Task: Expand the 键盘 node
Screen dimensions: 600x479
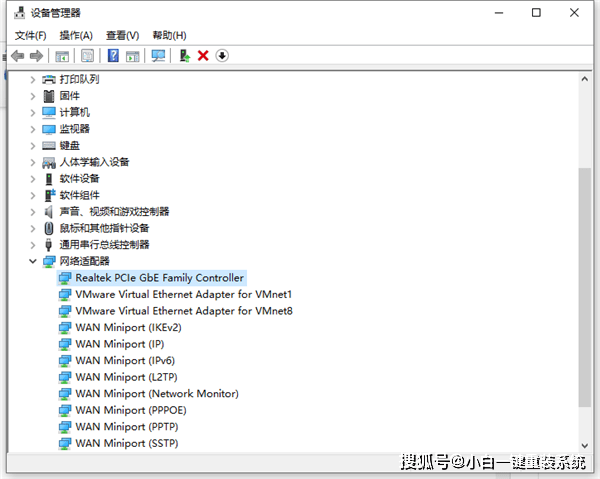Action: (33, 146)
